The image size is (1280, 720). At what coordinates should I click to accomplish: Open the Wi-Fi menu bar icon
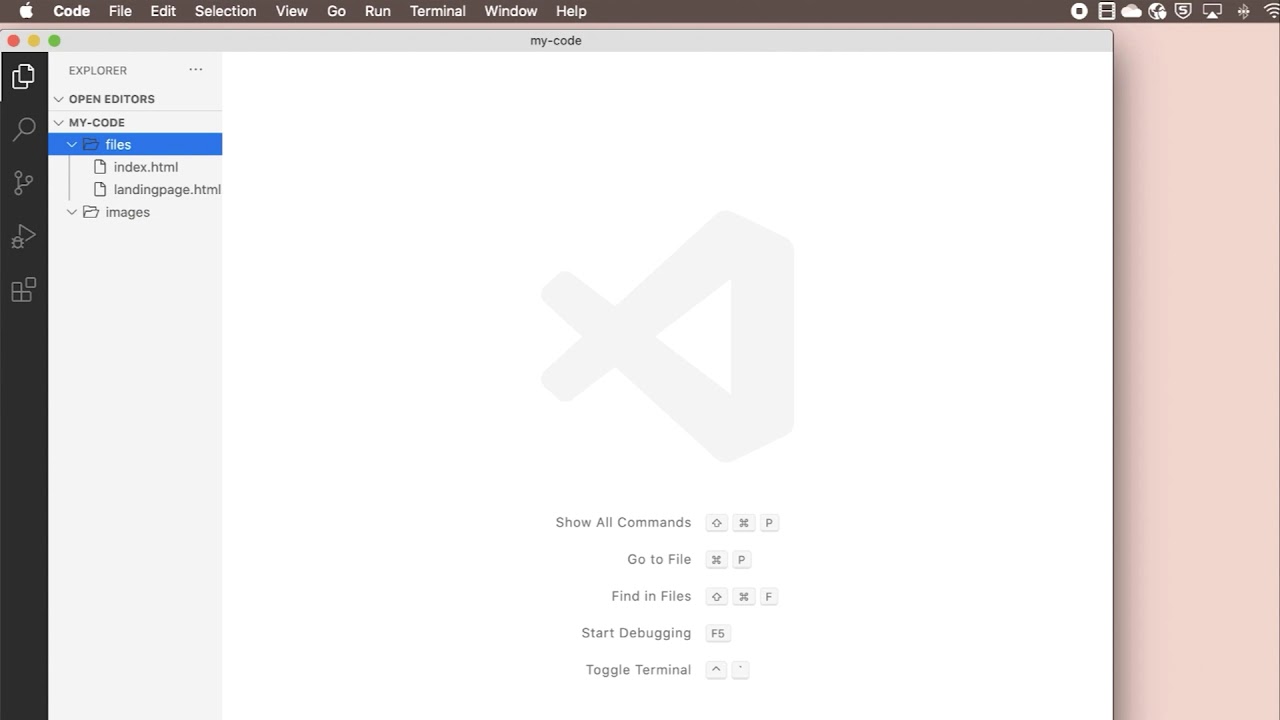1272,11
